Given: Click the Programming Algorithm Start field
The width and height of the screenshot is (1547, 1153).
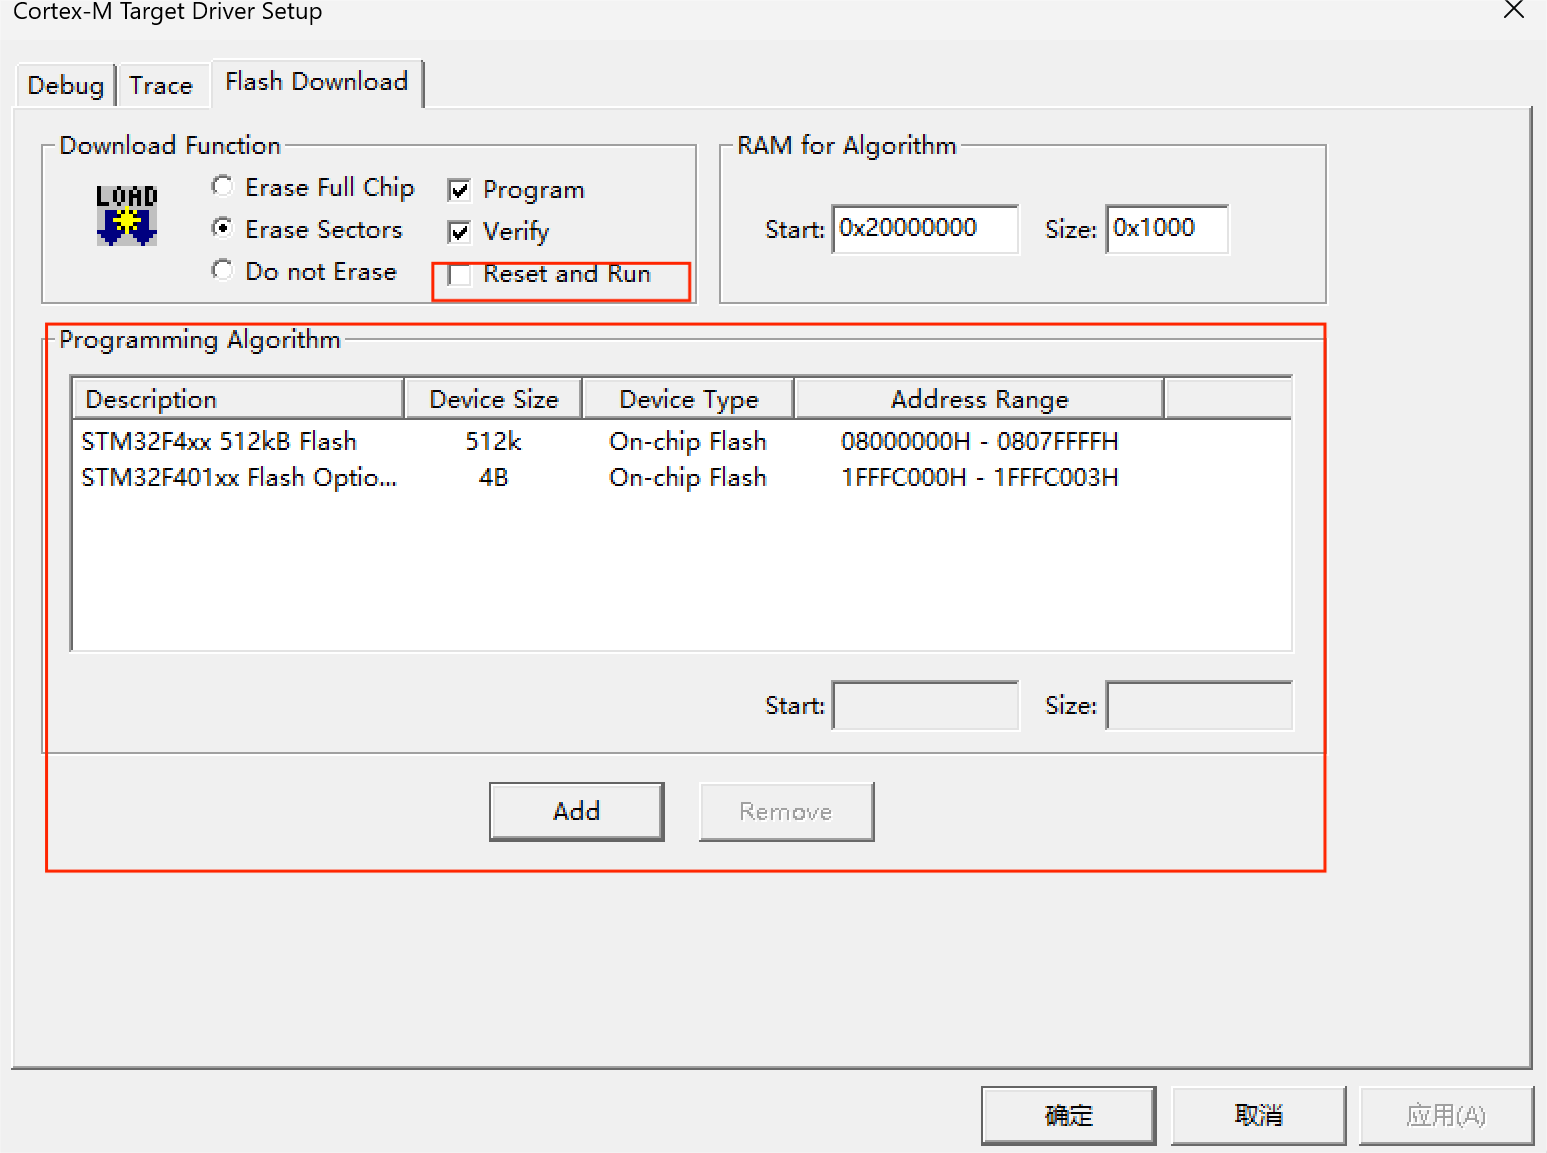Looking at the screenshot, I should pyautogui.click(x=925, y=705).
